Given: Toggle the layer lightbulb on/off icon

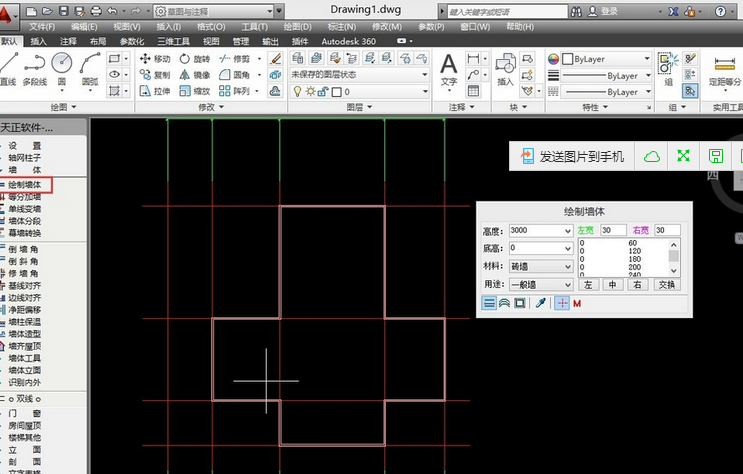Looking at the screenshot, I should (297, 91).
